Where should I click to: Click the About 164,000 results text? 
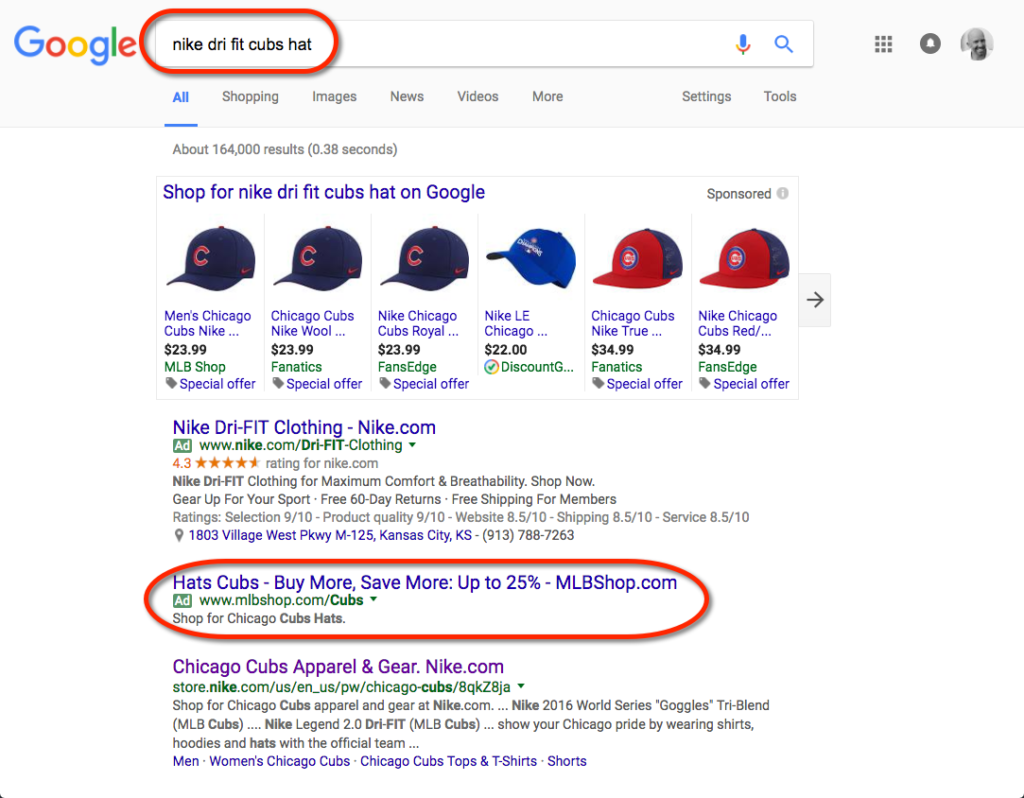point(285,150)
